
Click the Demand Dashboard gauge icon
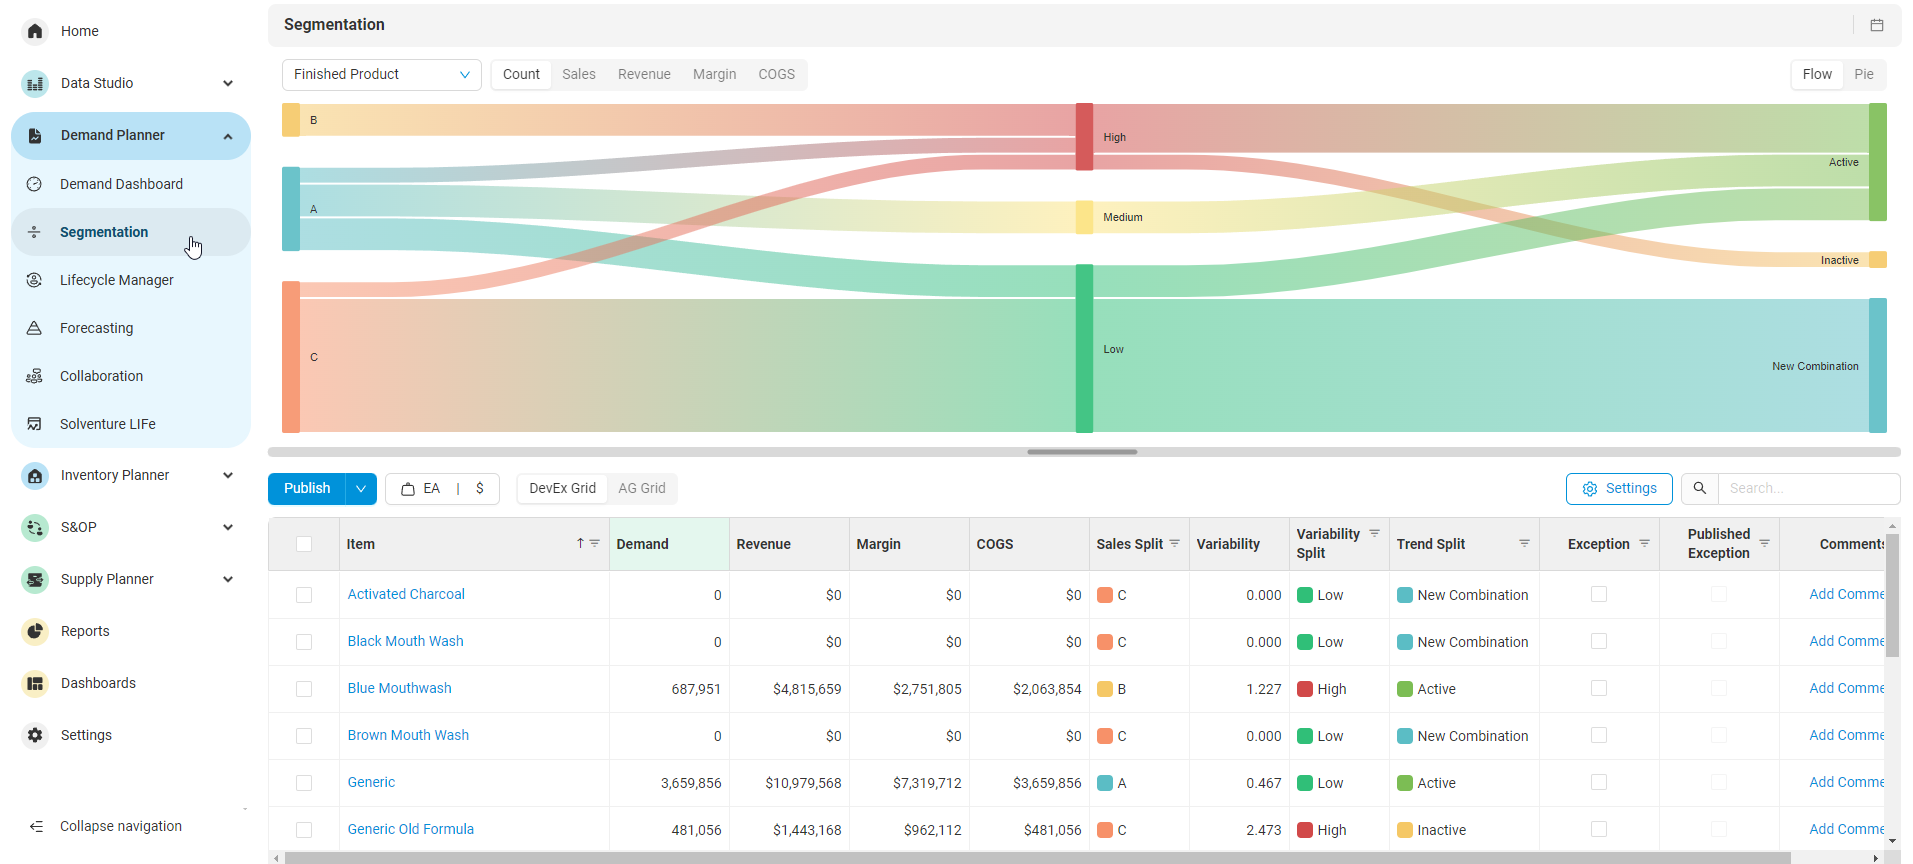click(x=34, y=184)
